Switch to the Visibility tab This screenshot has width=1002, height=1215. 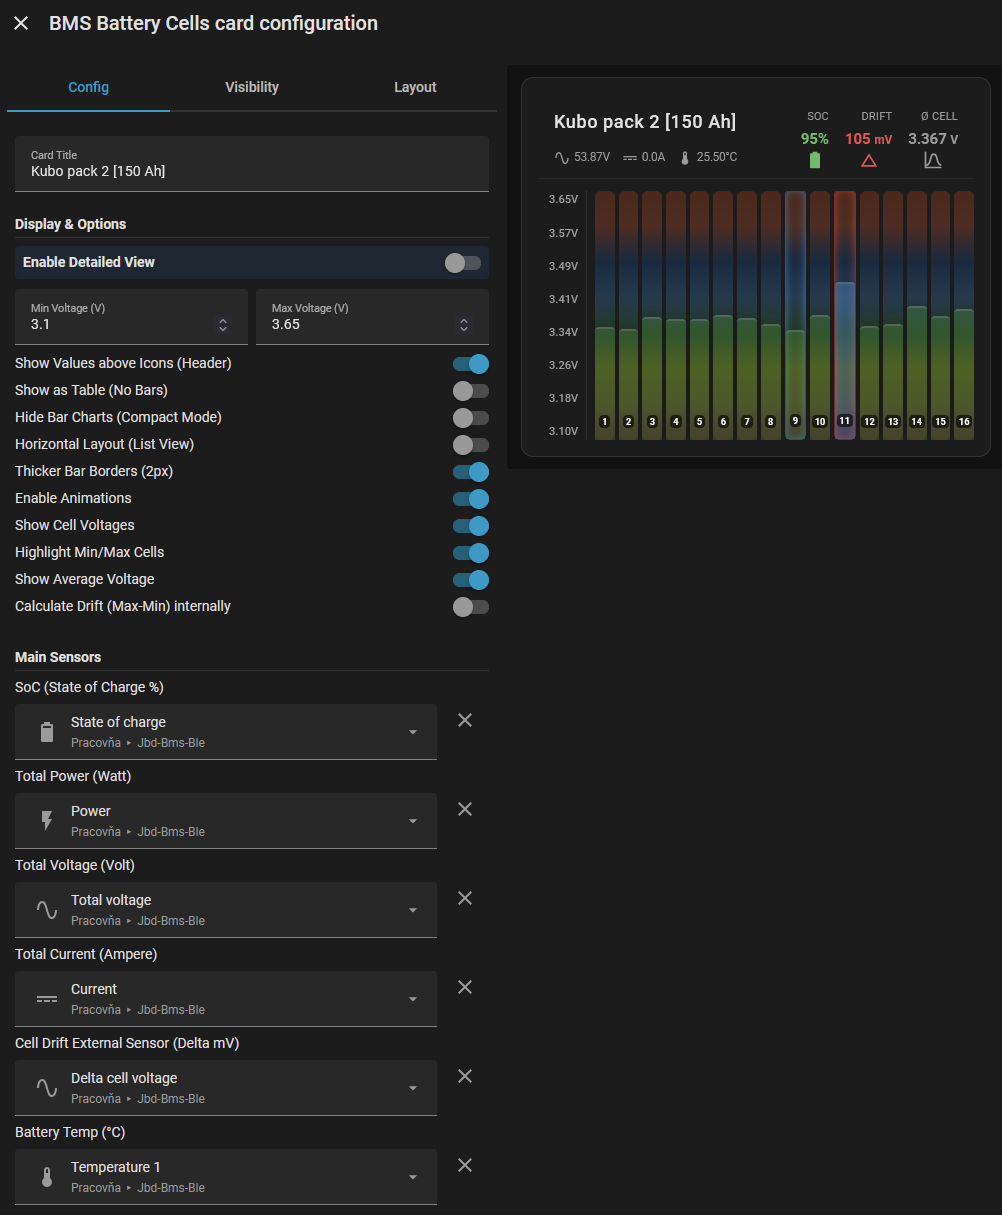coord(252,87)
